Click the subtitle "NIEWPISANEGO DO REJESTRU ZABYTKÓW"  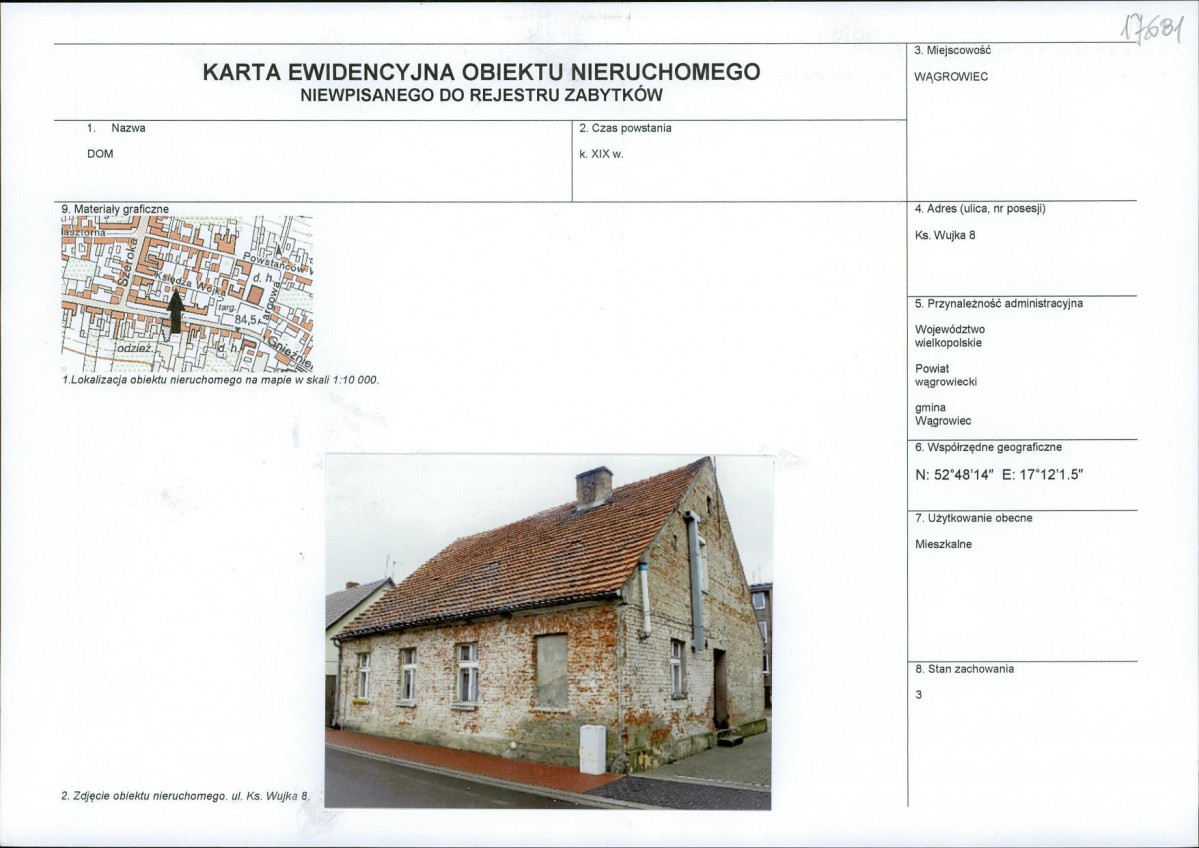point(481,96)
